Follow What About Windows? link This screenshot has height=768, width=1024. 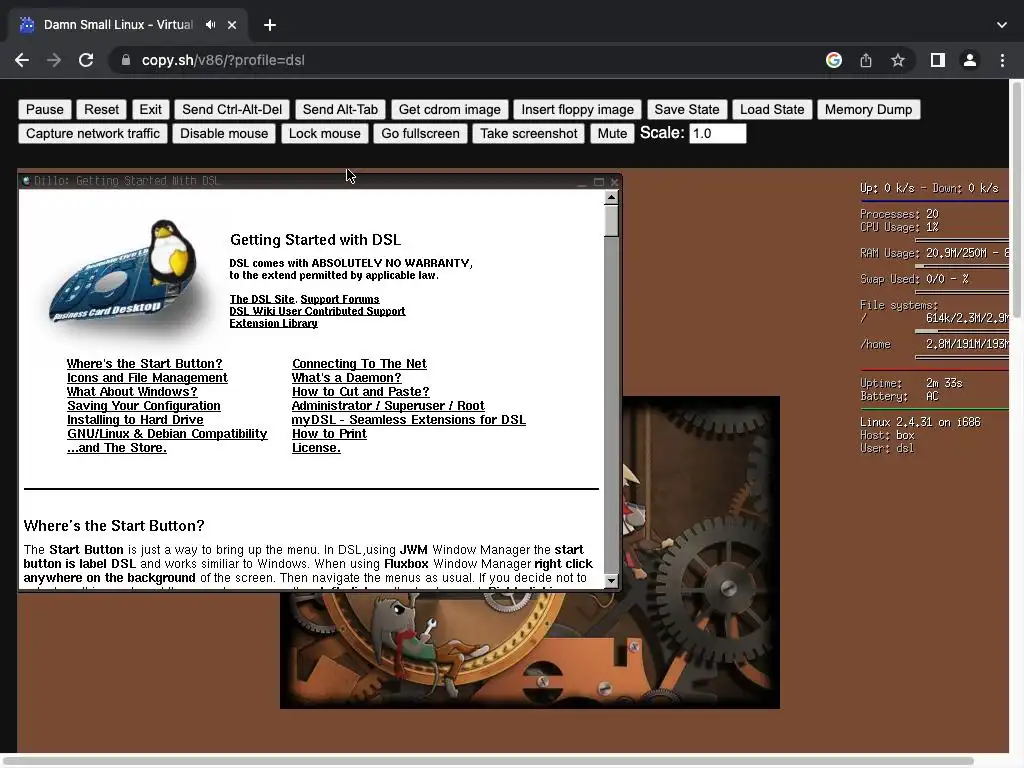pyautogui.click(x=132, y=392)
